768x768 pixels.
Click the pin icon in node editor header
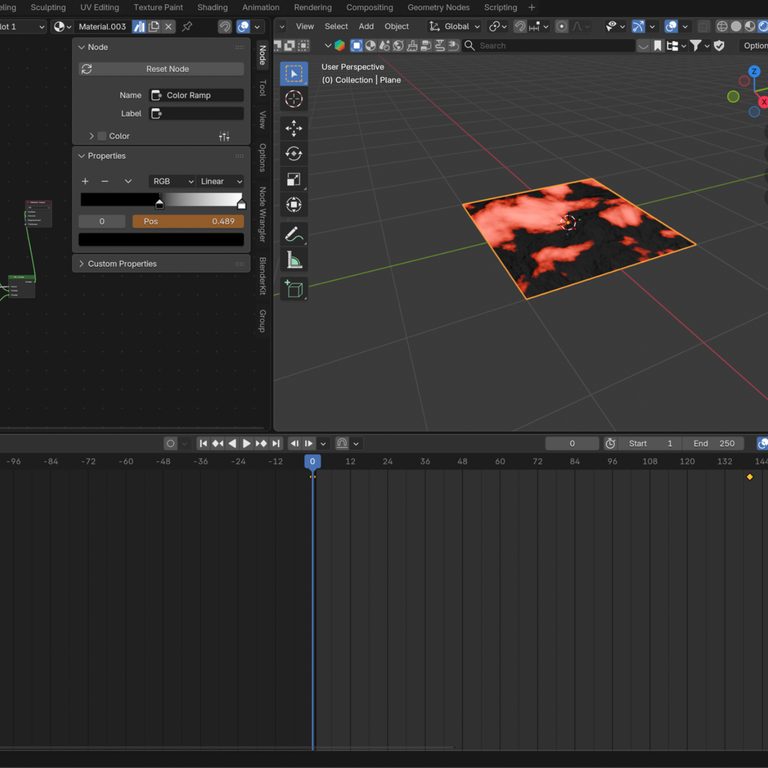click(187, 26)
